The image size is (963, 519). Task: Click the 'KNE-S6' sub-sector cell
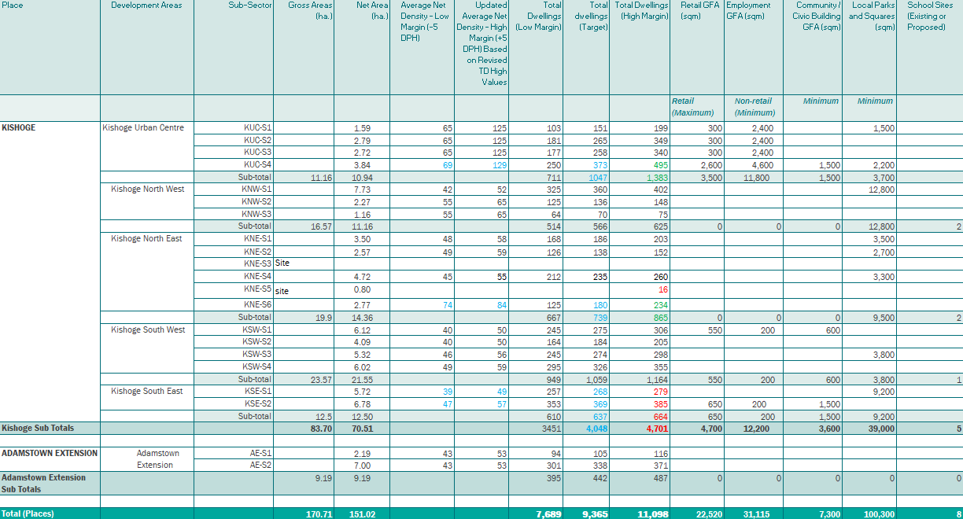[x=257, y=305]
